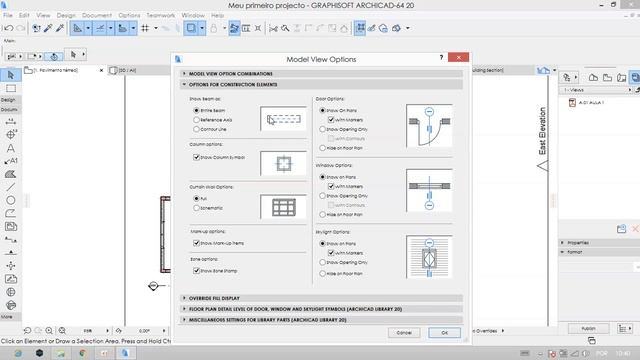Click Cancel in Model View Options
This screenshot has height=360, width=640.
(404, 333)
